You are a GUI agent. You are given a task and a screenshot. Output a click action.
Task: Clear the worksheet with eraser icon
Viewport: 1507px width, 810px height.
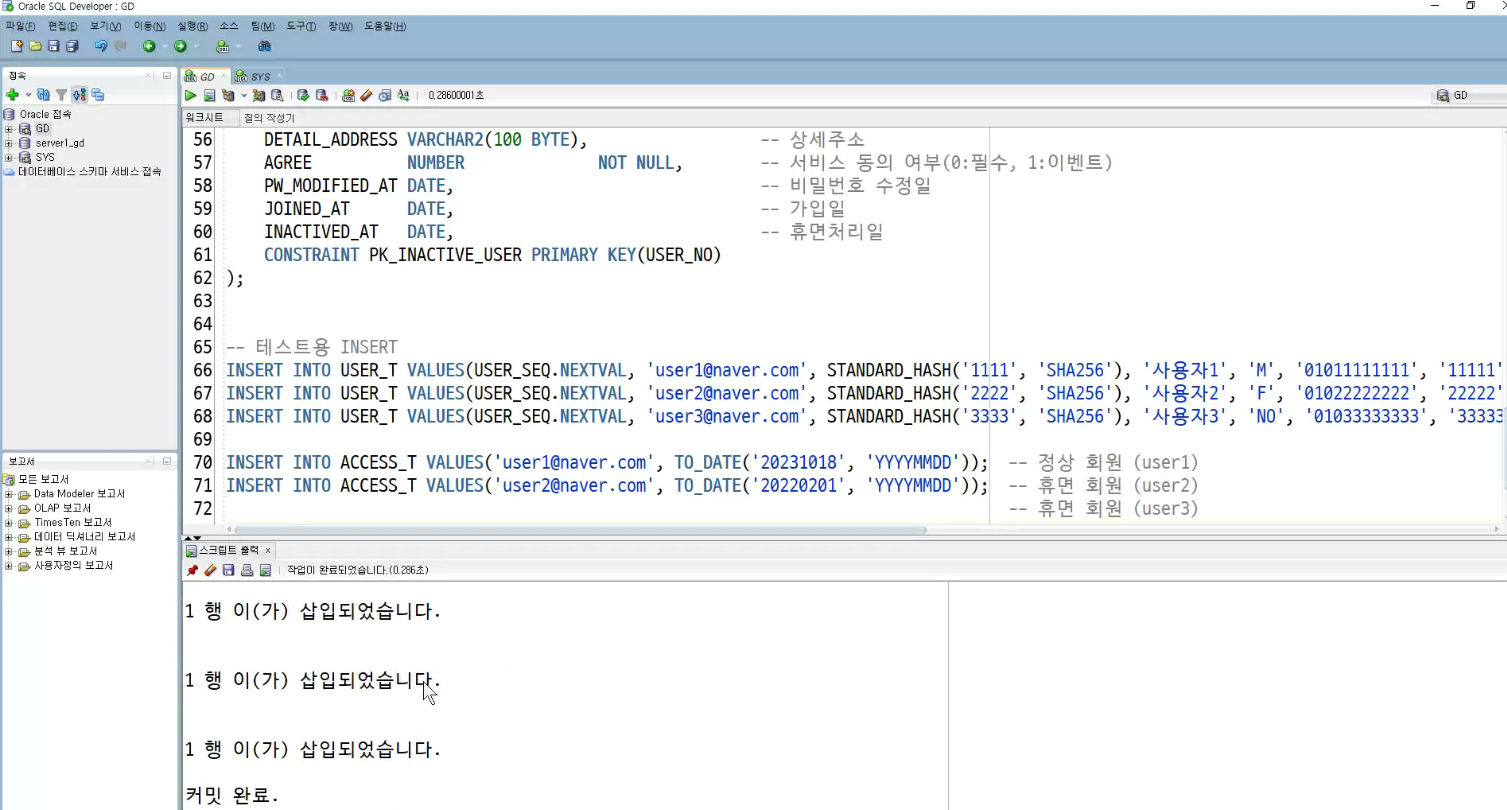(x=366, y=95)
